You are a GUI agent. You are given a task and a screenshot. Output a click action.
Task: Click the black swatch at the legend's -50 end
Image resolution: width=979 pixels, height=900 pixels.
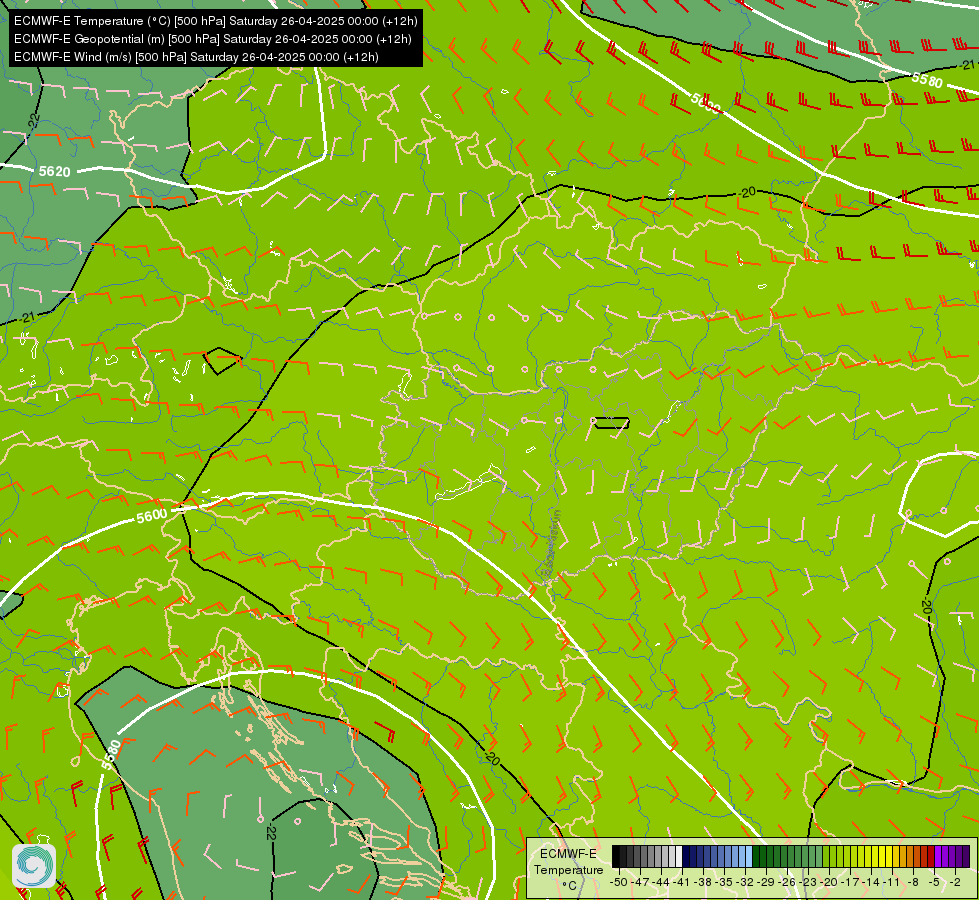point(616,856)
